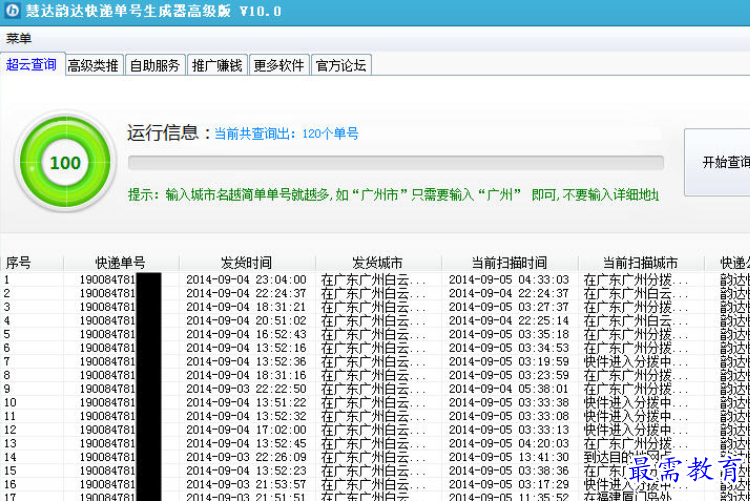The height and width of the screenshot is (501, 750).
Task: Select scan time 2014-09-05 03:35:18
Action: (509, 334)
